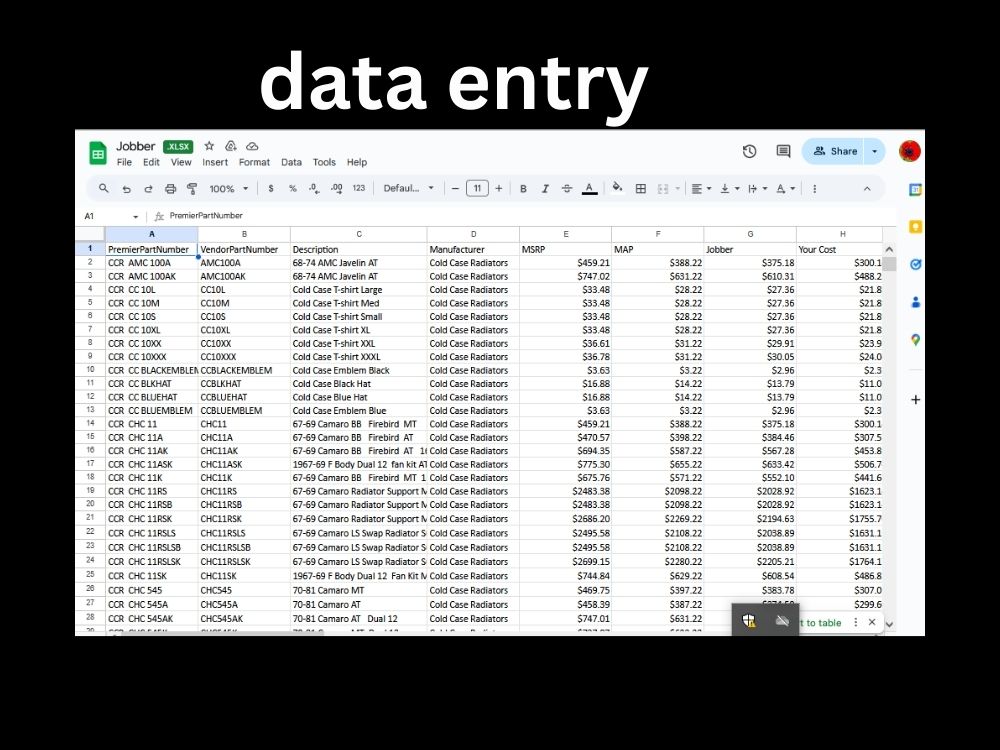Open text wrapping dropdown
The width and height of the screenshot is (1000, 750).
click(757, 189)
